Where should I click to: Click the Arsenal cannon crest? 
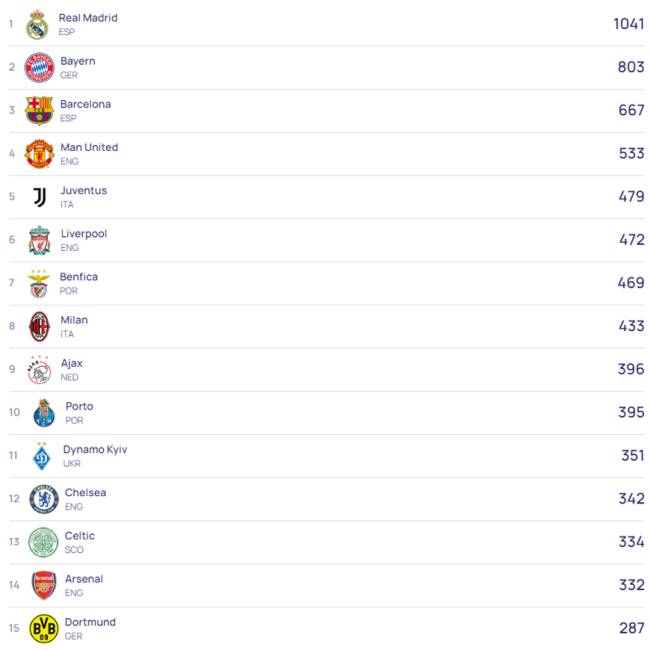(44, 585)
